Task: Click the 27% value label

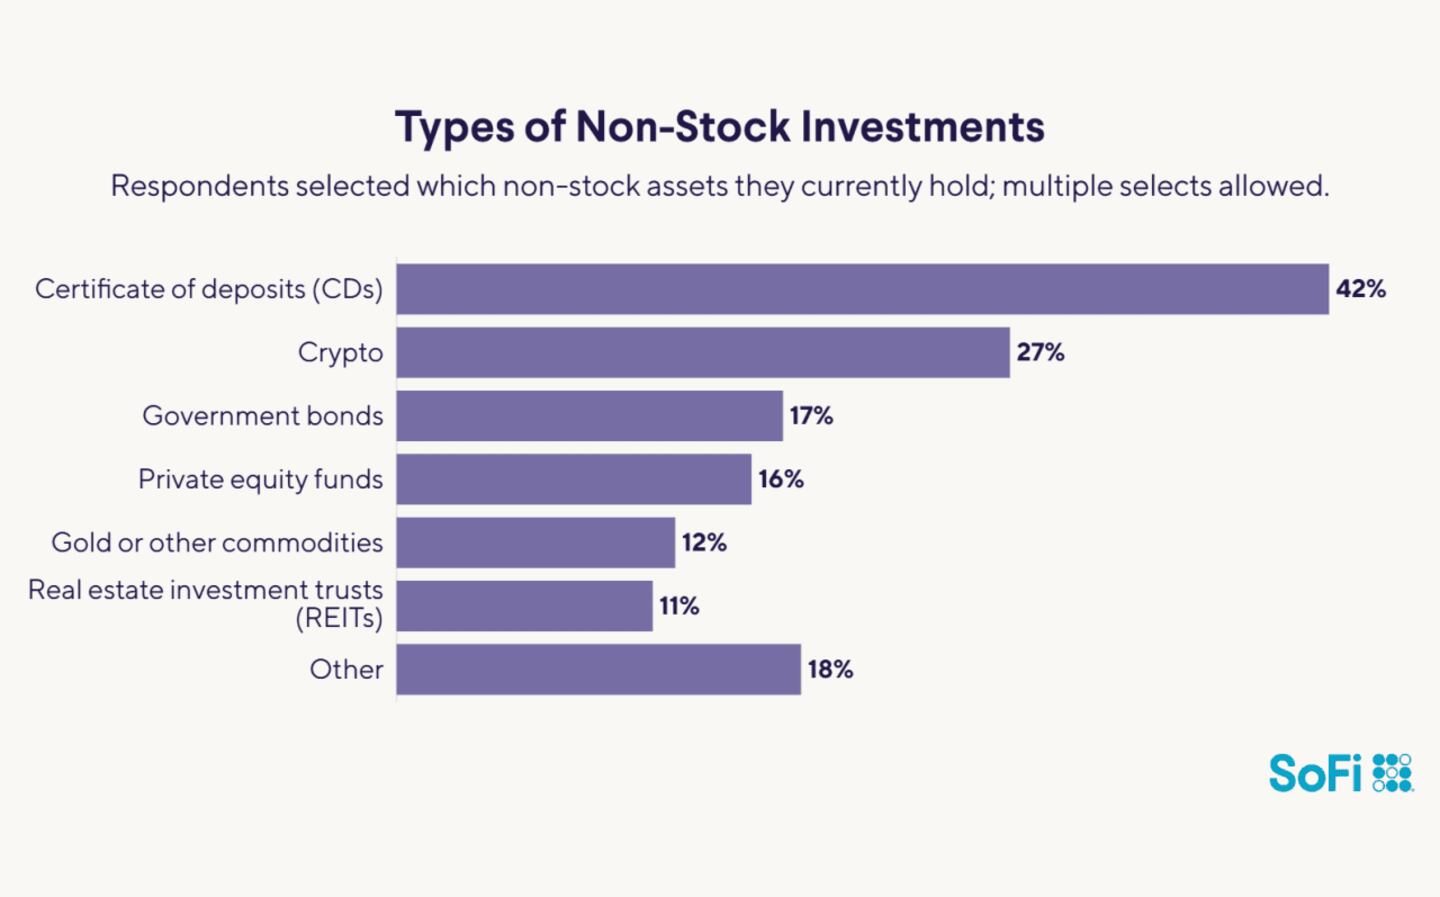Action: pyautogui.click(x=1040, y=352)
